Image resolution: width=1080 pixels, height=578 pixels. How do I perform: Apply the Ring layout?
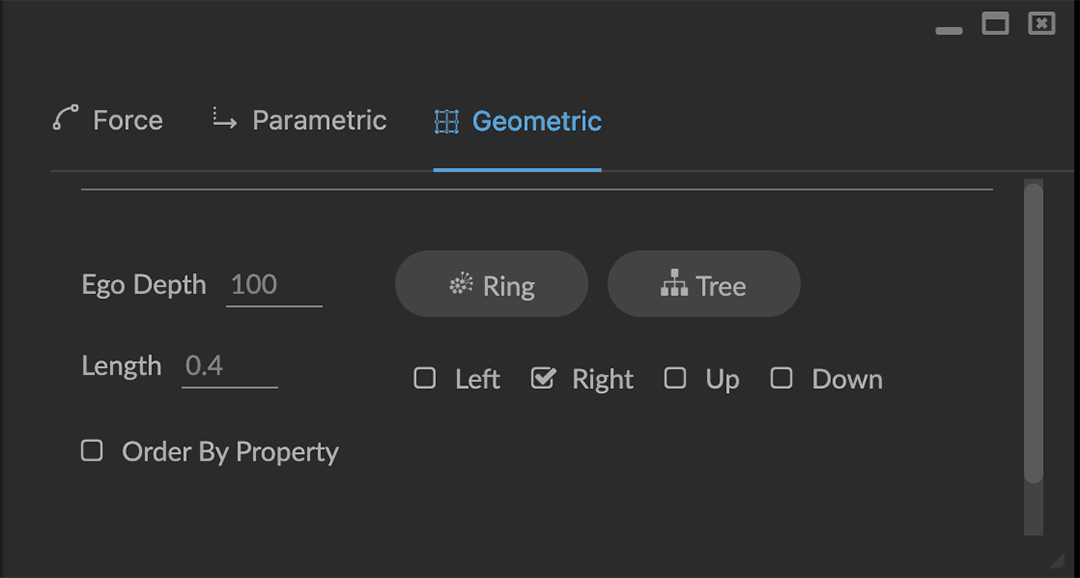tap(491, 285)
